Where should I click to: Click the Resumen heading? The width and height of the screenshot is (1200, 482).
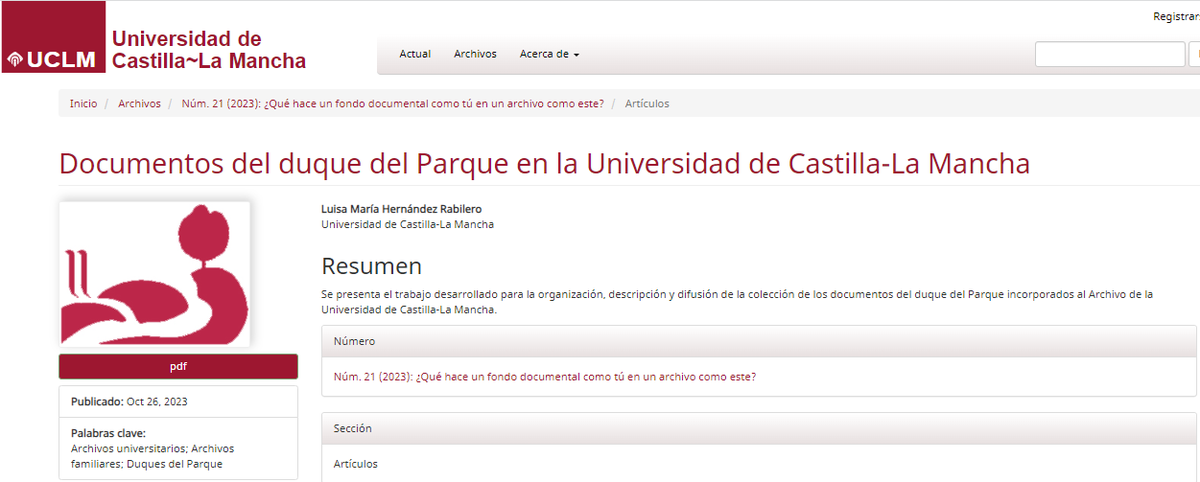[371, 266]
